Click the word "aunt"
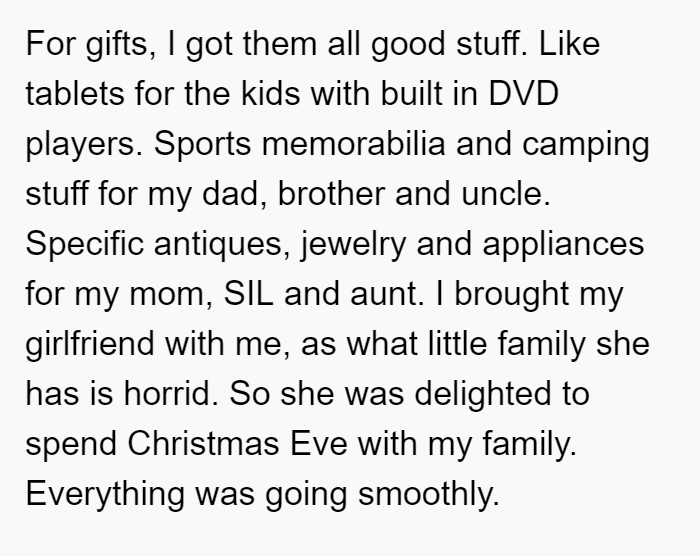Viewport: 700px width, 556px height. [x=383, y=294]
